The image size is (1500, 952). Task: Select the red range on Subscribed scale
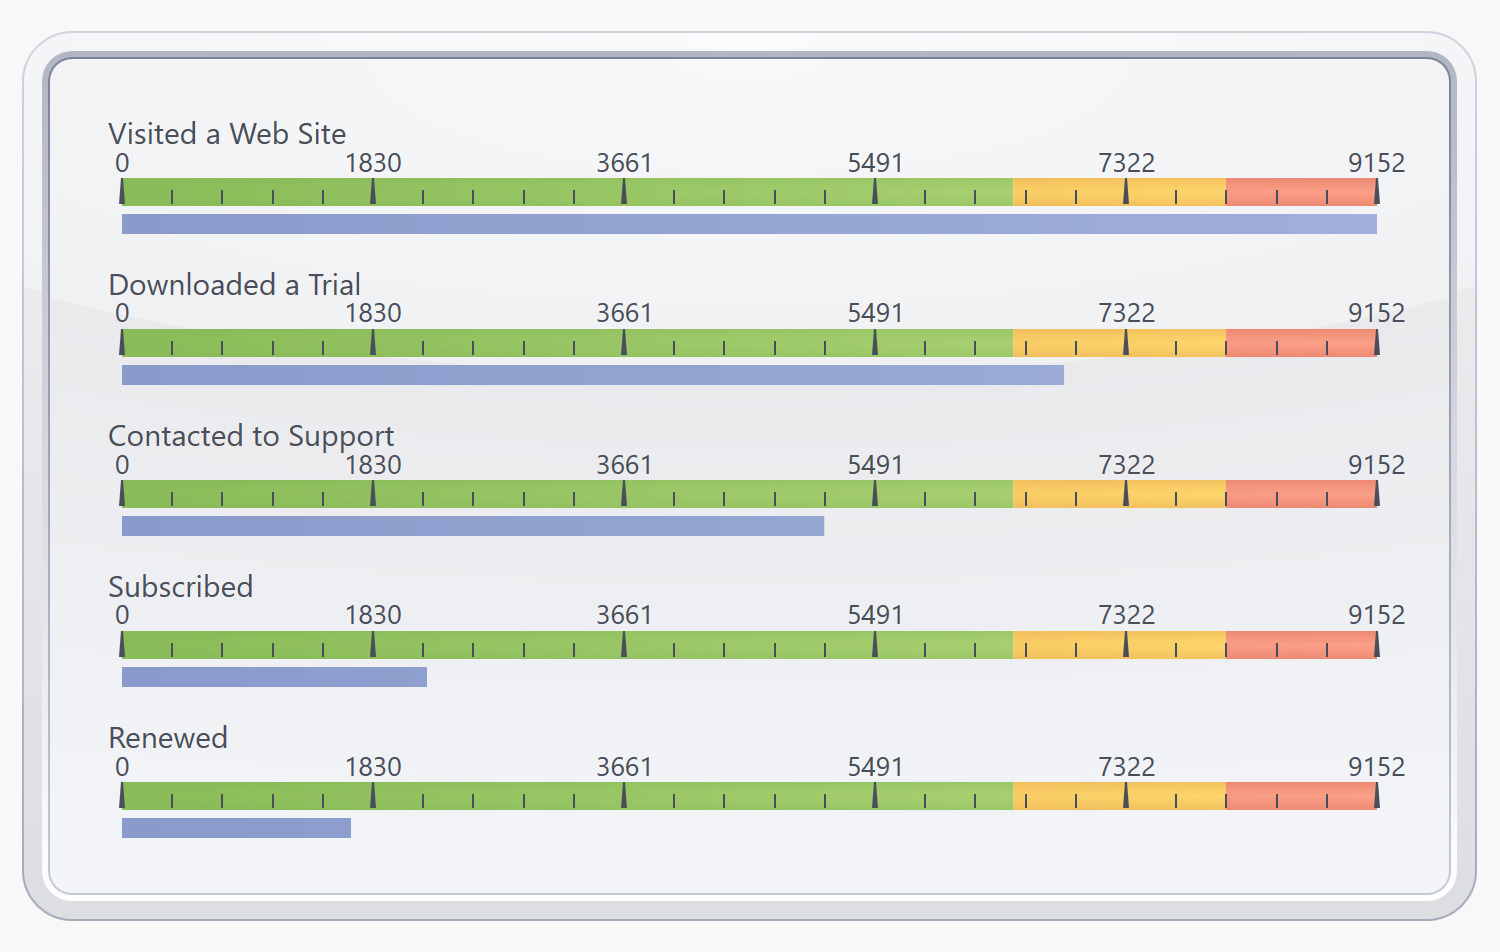coord(1300,645)
